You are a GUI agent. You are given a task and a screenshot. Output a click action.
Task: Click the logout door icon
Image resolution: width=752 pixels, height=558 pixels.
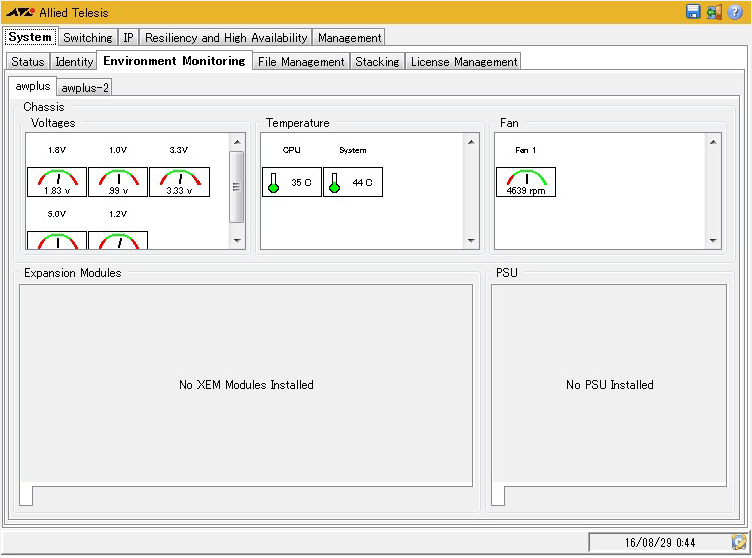point(714,12)
